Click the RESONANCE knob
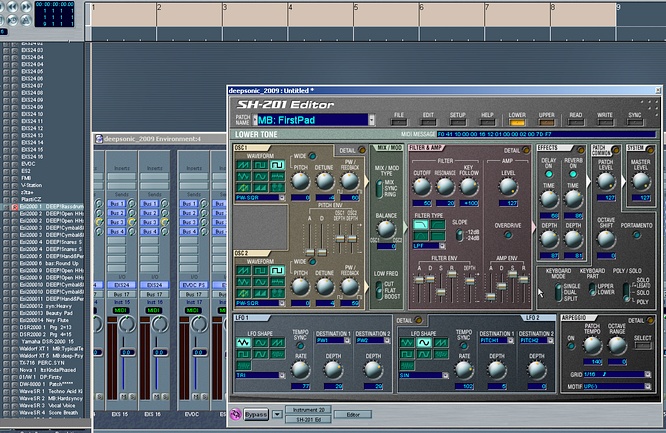Image resolution: width=666 pixels, height=433 pixels. (x=445, y=187)
